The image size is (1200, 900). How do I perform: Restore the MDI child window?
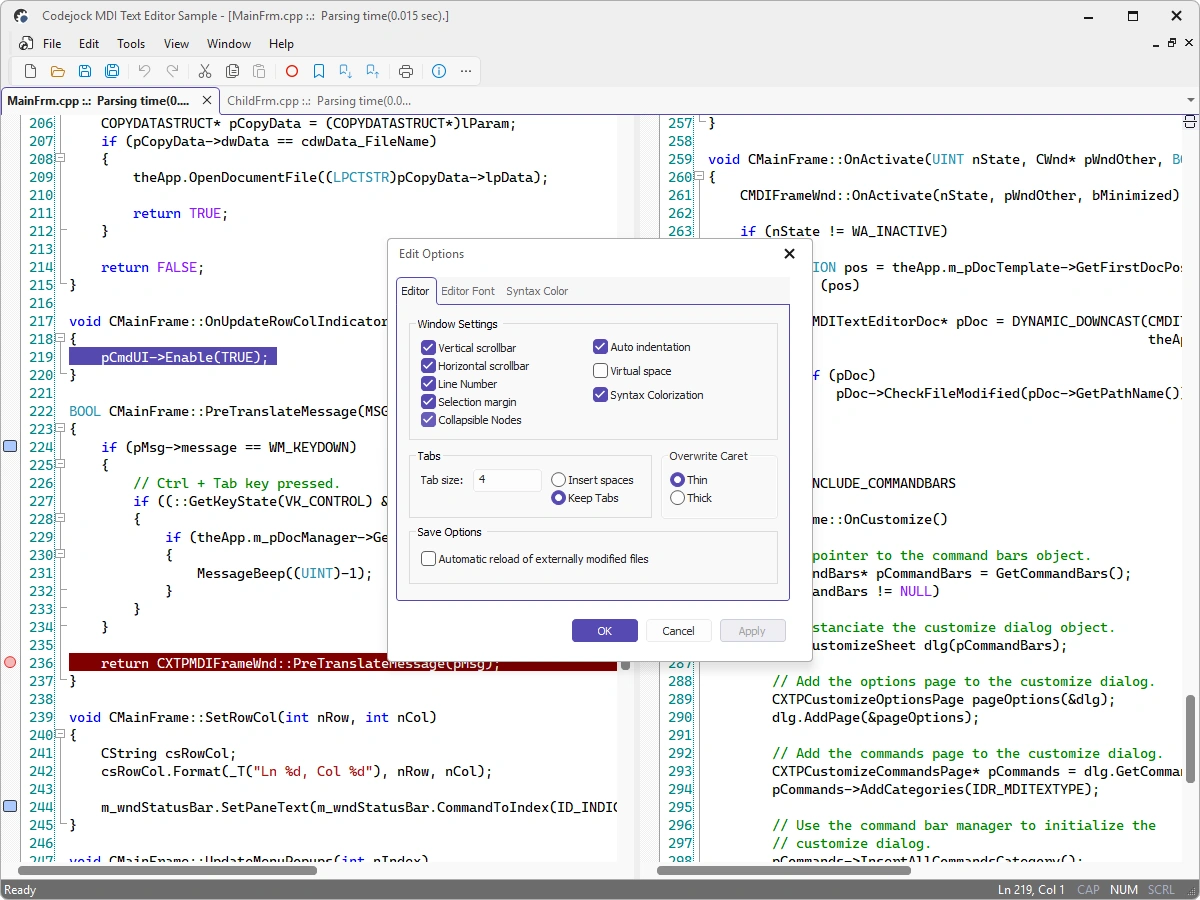point(1172,43)
